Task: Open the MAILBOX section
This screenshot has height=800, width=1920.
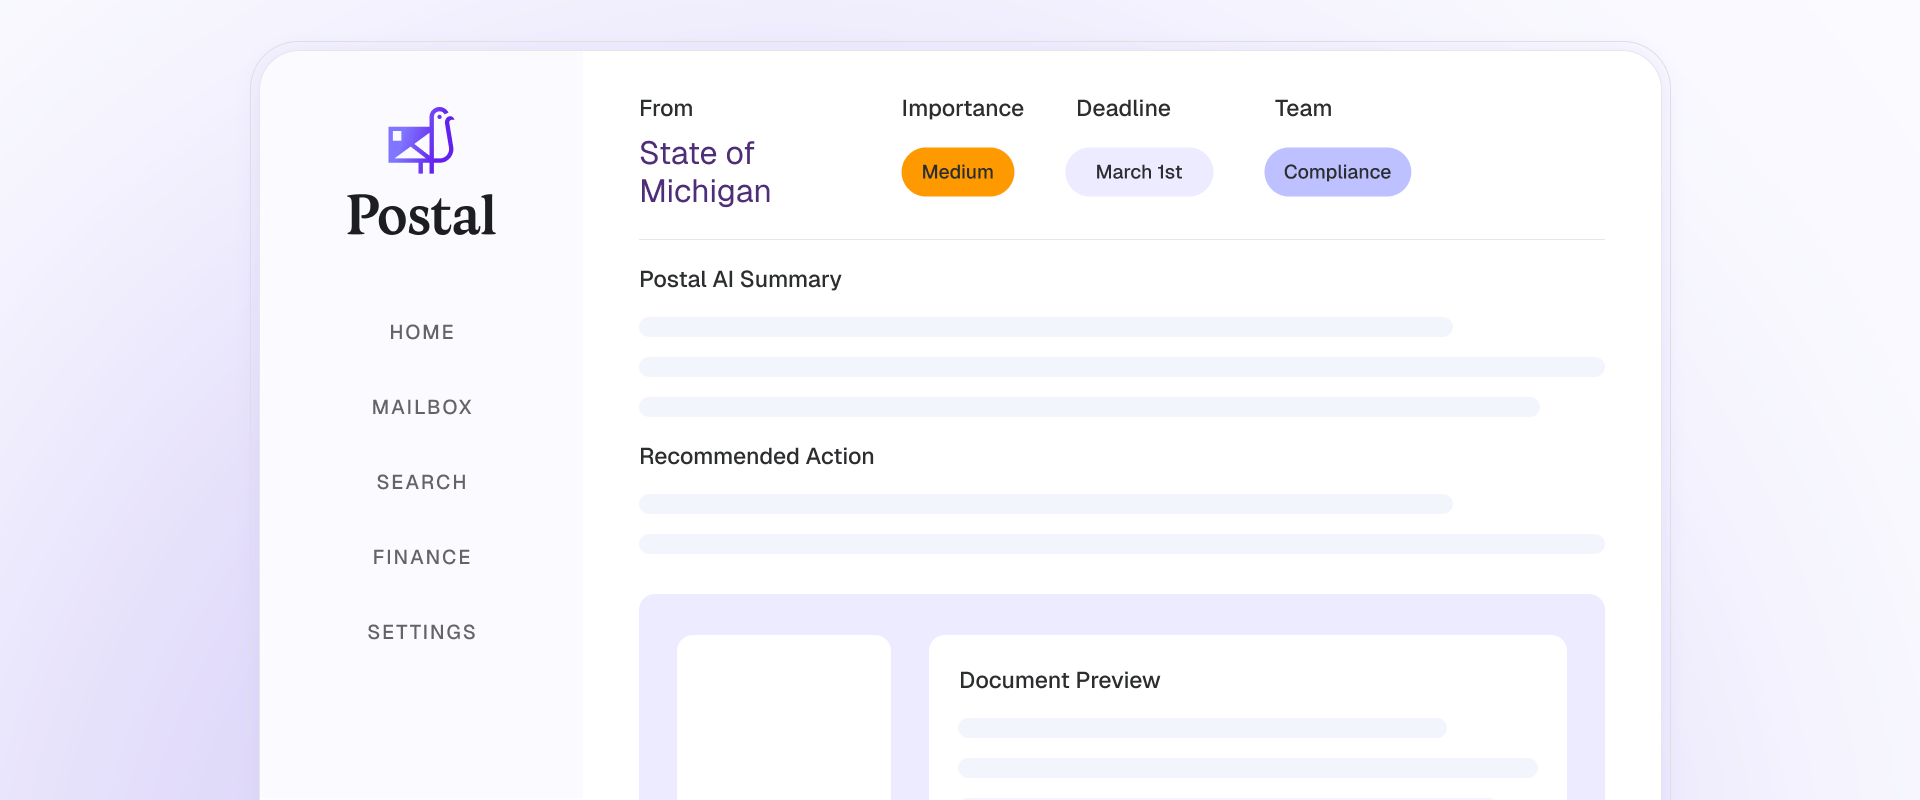Action: pyautogui.click(x=422, y=407)
